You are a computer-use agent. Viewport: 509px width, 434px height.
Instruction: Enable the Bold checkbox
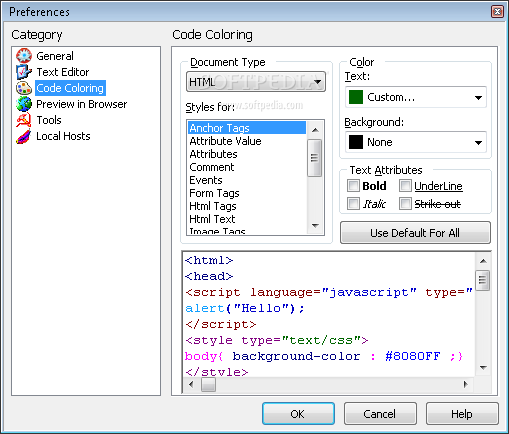pyautogui.click(x=353, y=186)
